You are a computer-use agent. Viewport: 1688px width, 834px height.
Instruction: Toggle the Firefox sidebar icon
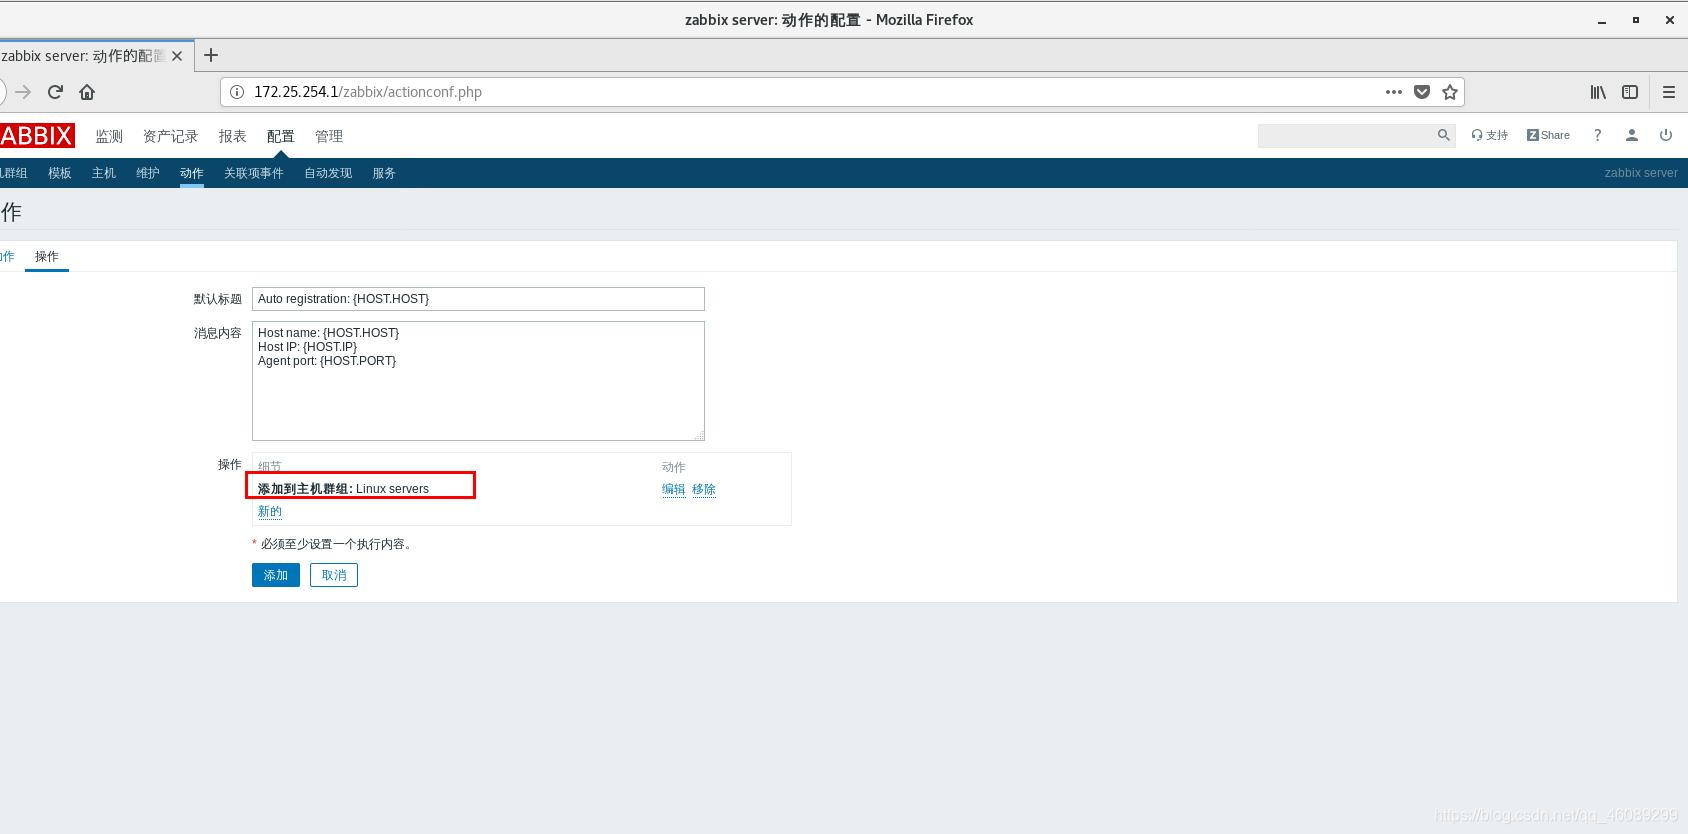click(1630, 92)
